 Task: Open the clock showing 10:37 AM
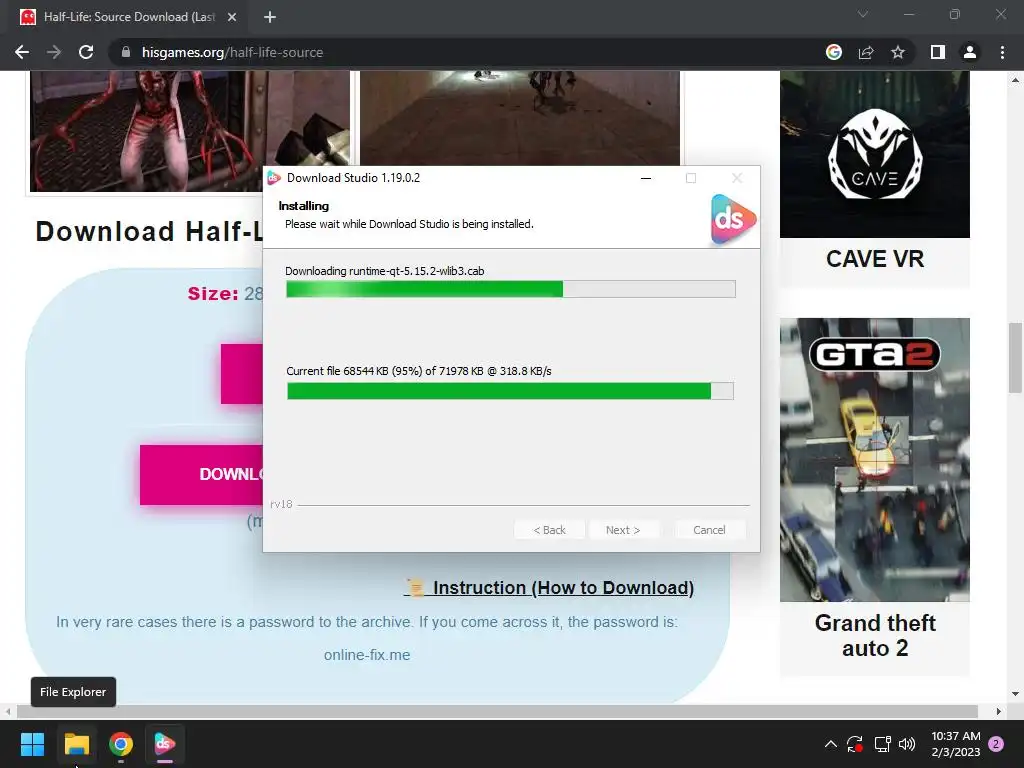coord(955,744)
